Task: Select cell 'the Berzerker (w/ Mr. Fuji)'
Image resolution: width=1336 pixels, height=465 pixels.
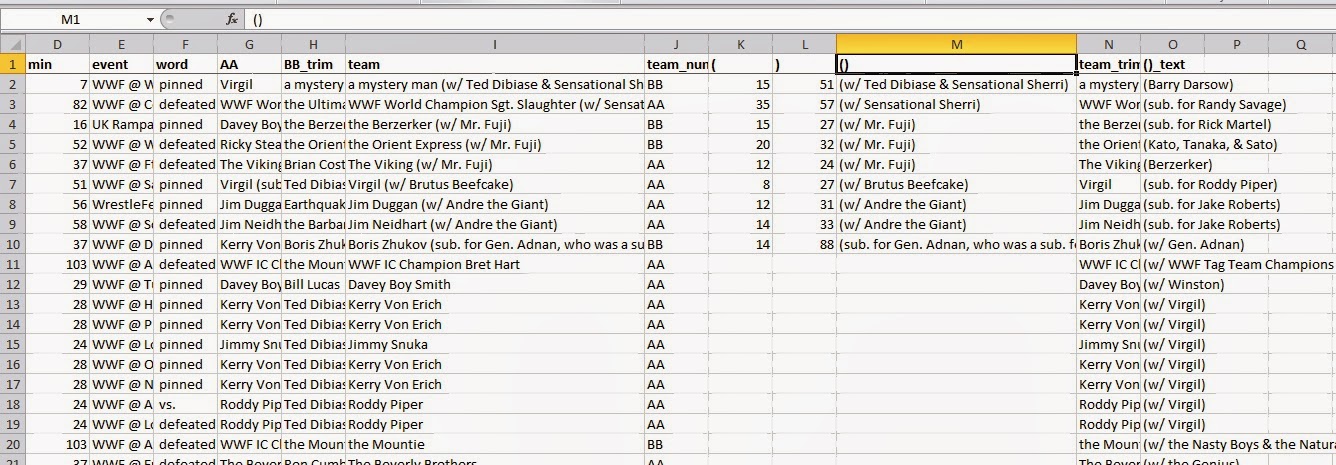Action: 495,124
